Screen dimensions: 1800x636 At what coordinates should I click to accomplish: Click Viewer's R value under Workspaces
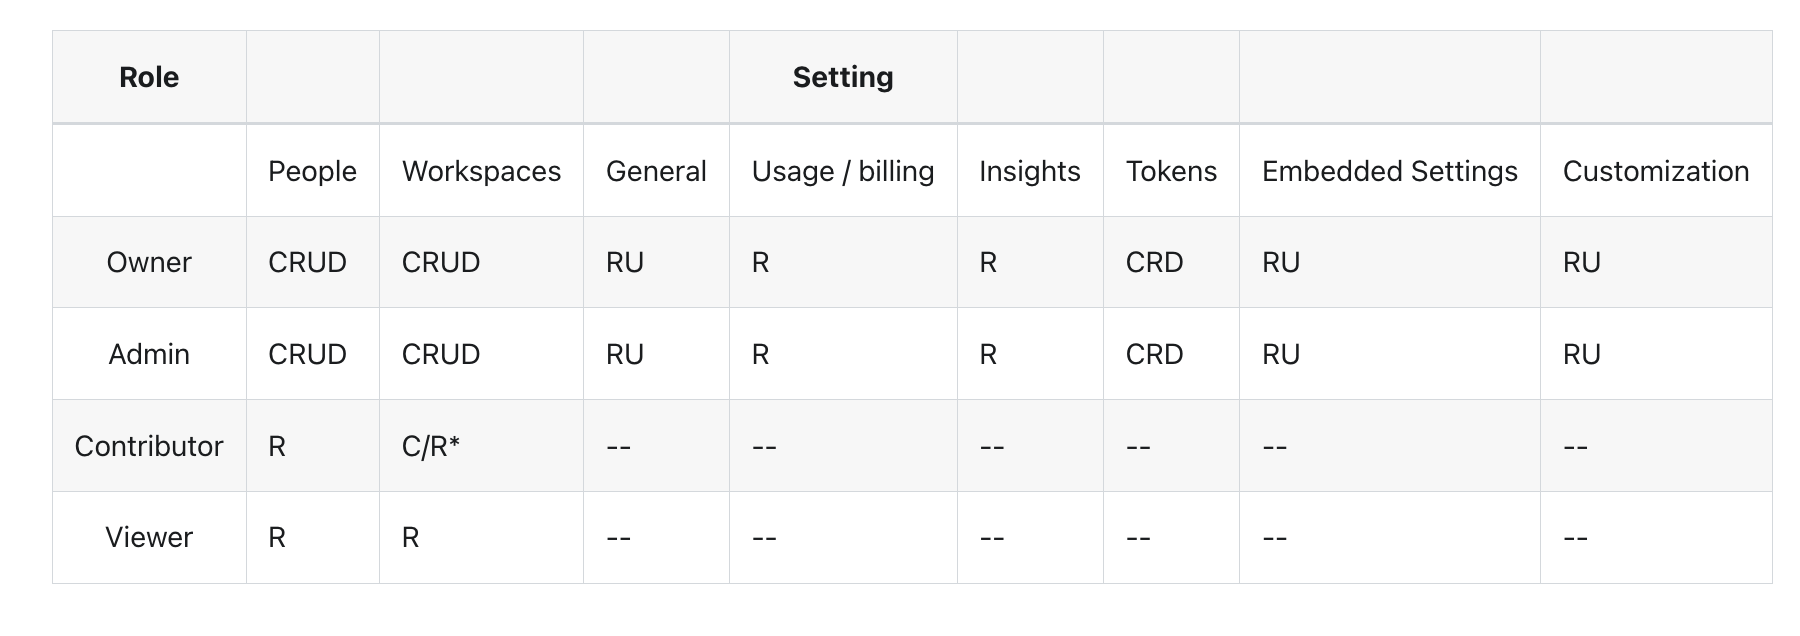pyautogui.click(x=410, y=537)
